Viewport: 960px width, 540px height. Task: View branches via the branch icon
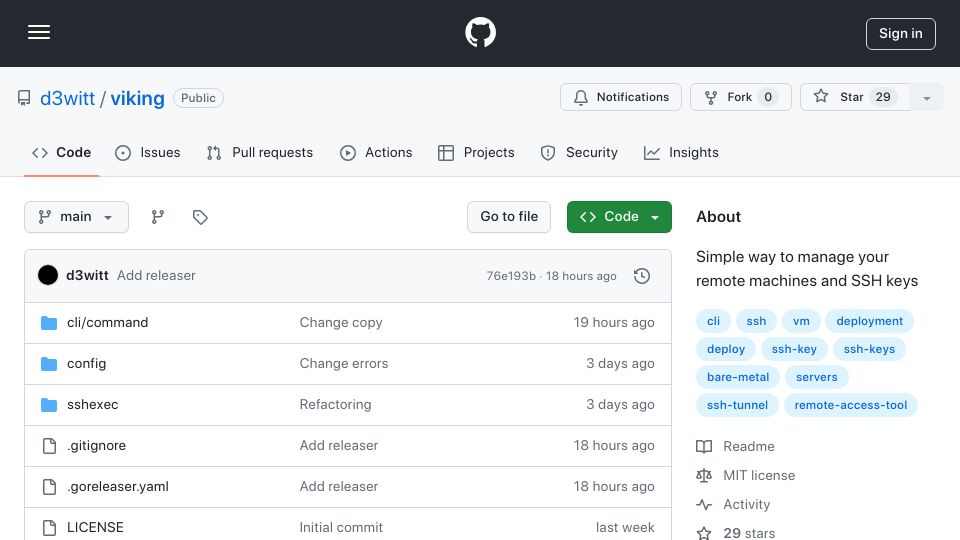[x=158, y=217]
